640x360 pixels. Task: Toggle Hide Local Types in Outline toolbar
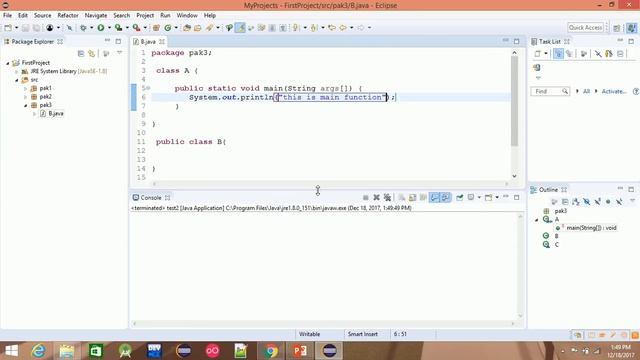pos(619,202)
